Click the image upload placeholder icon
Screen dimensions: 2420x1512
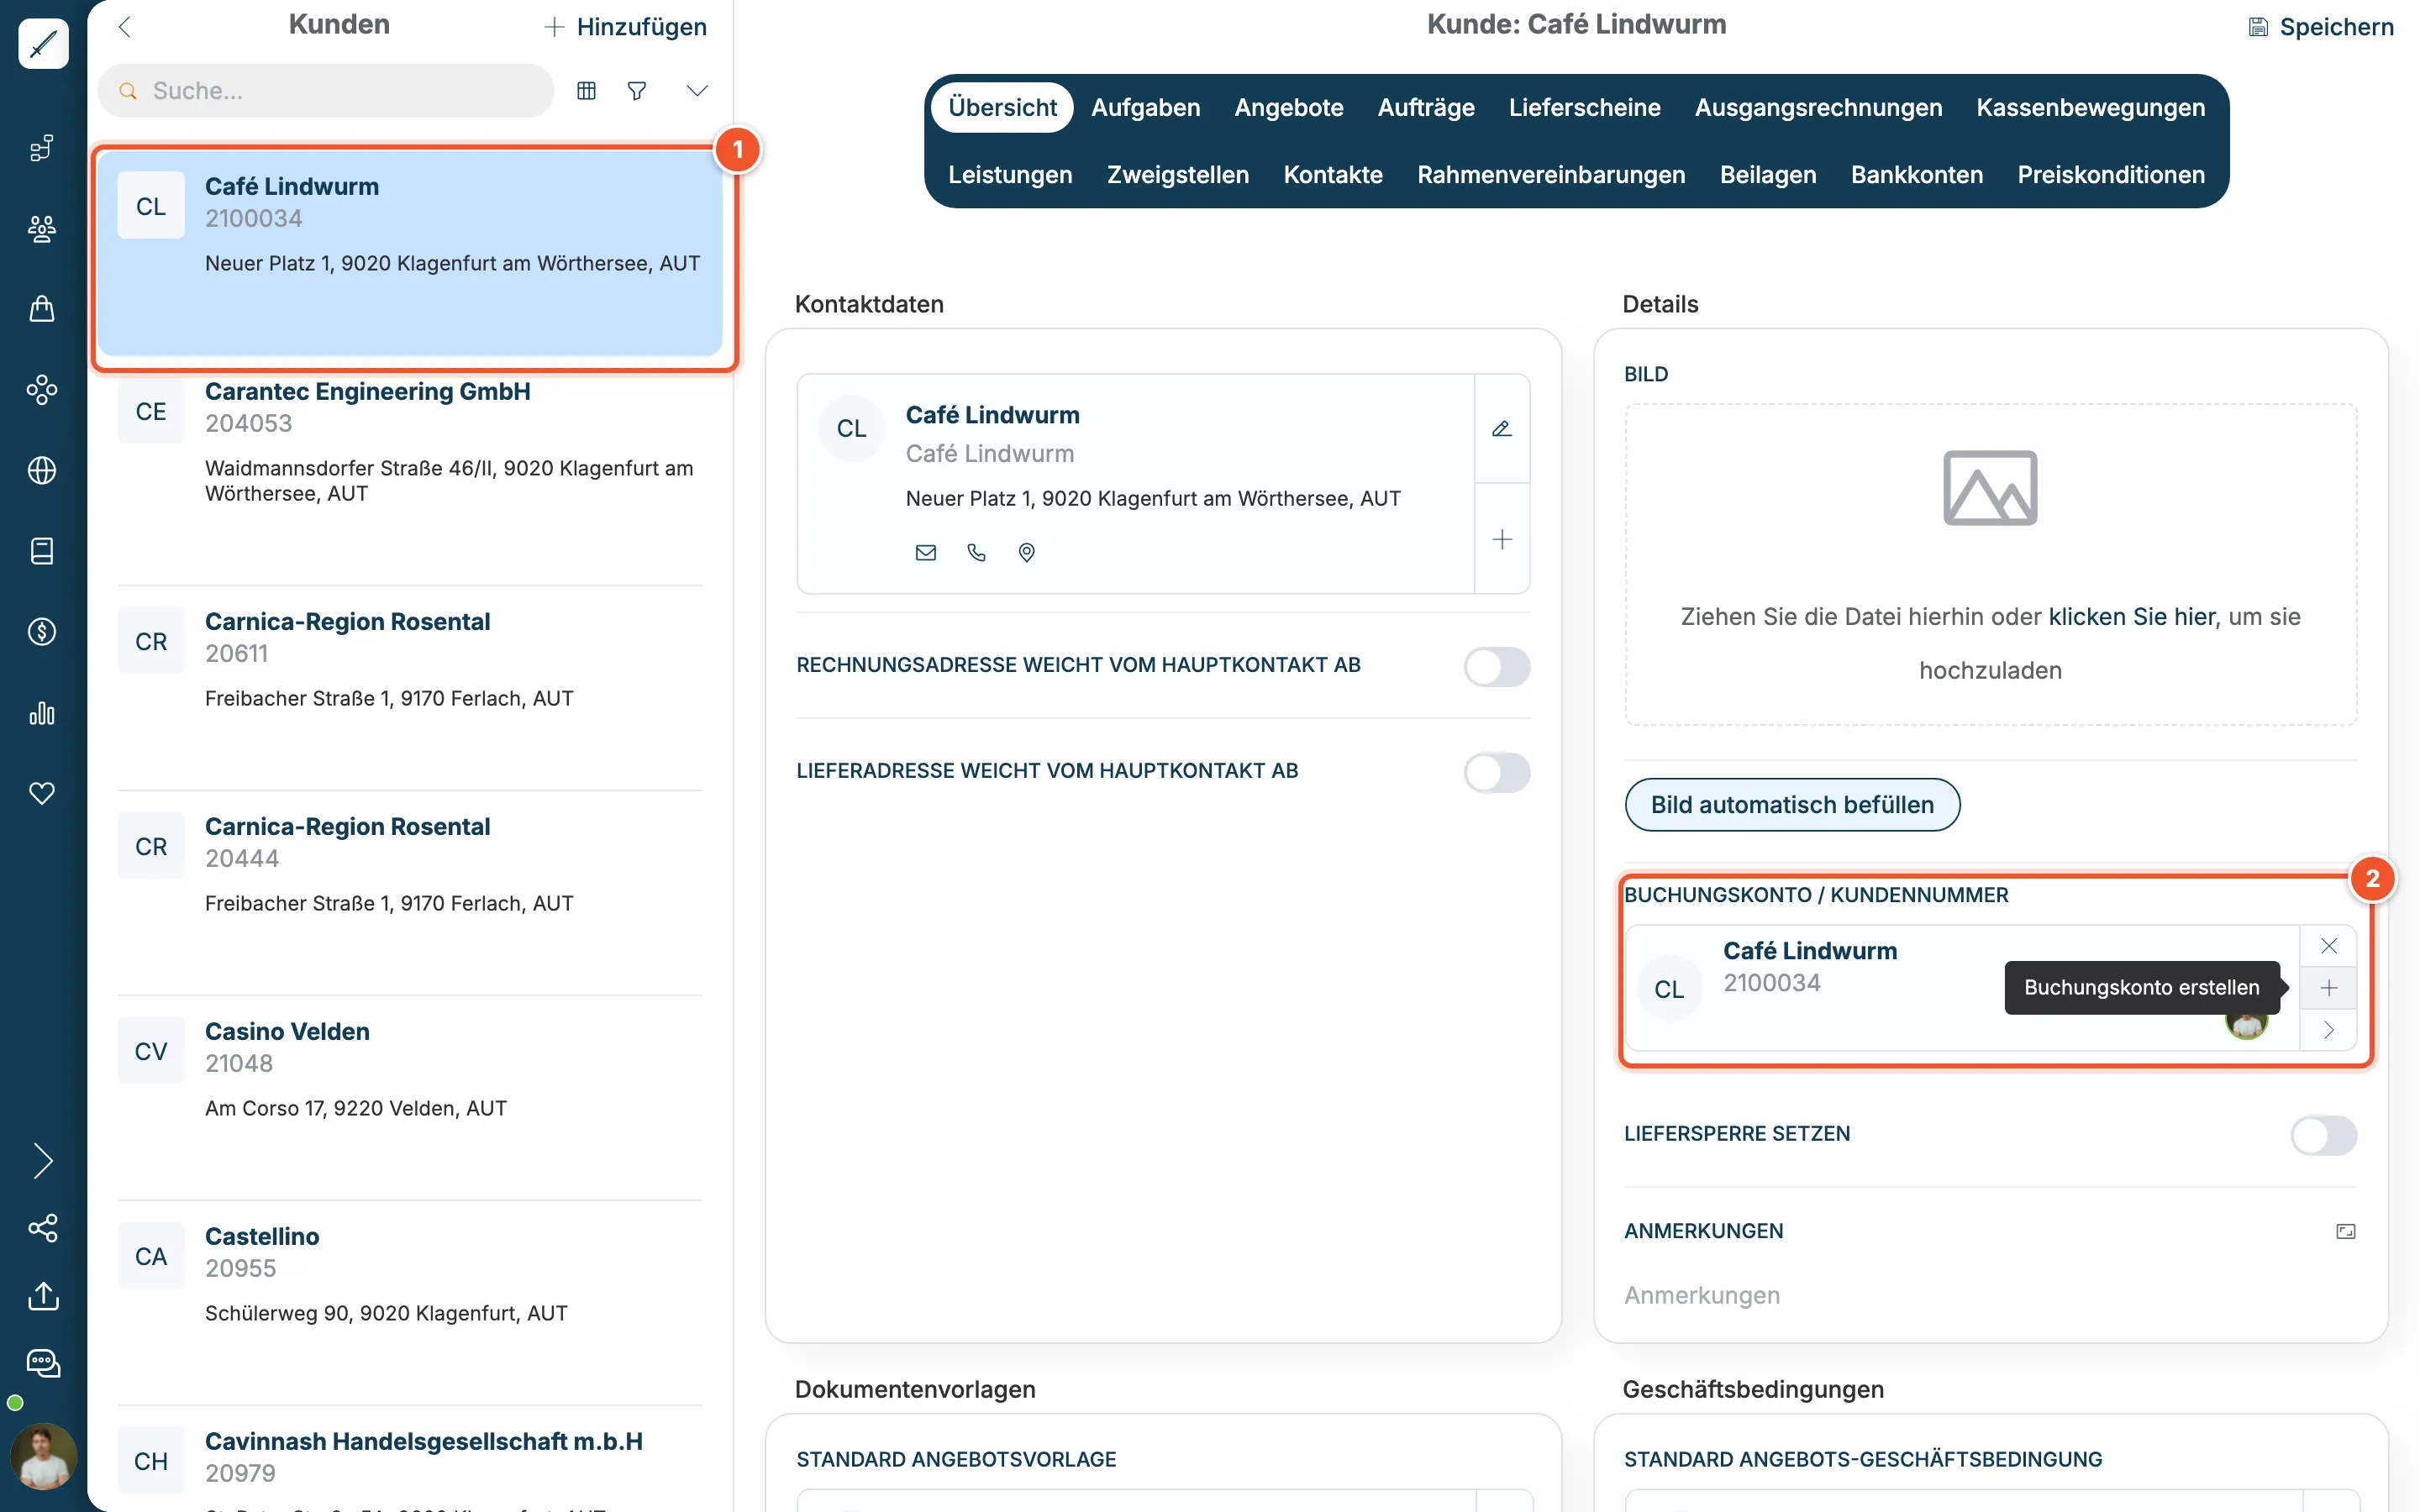[x=1990, y=488]
